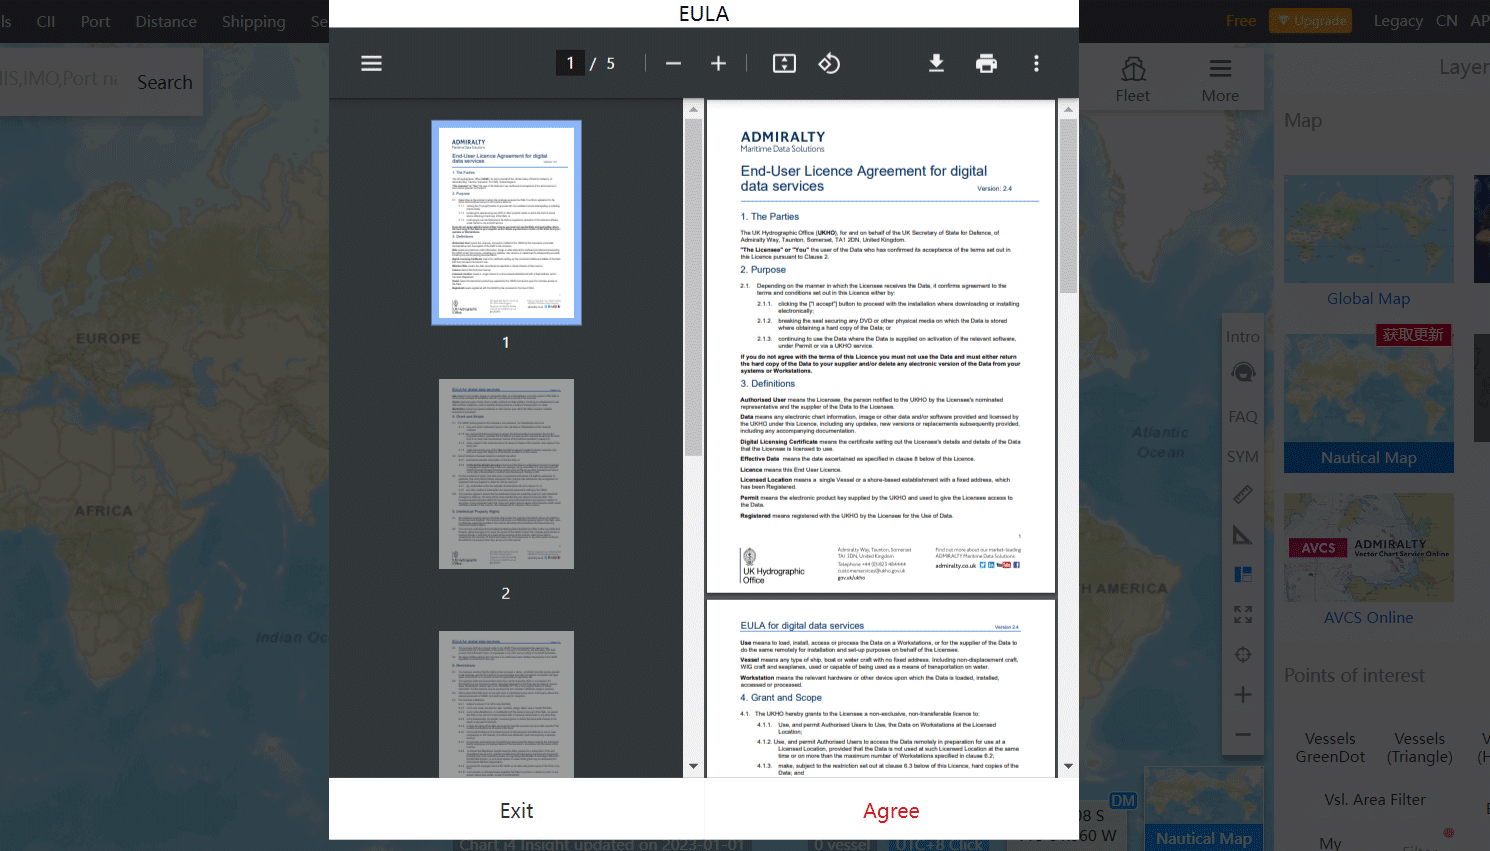The image size is (1490, 851).
Task: Click the fit to page icon
Action: (x=784, y=63)
